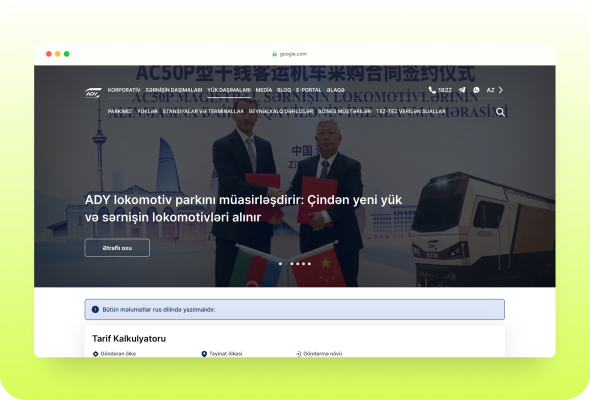Click the Telegram paper-plane icon

(462, 90)
